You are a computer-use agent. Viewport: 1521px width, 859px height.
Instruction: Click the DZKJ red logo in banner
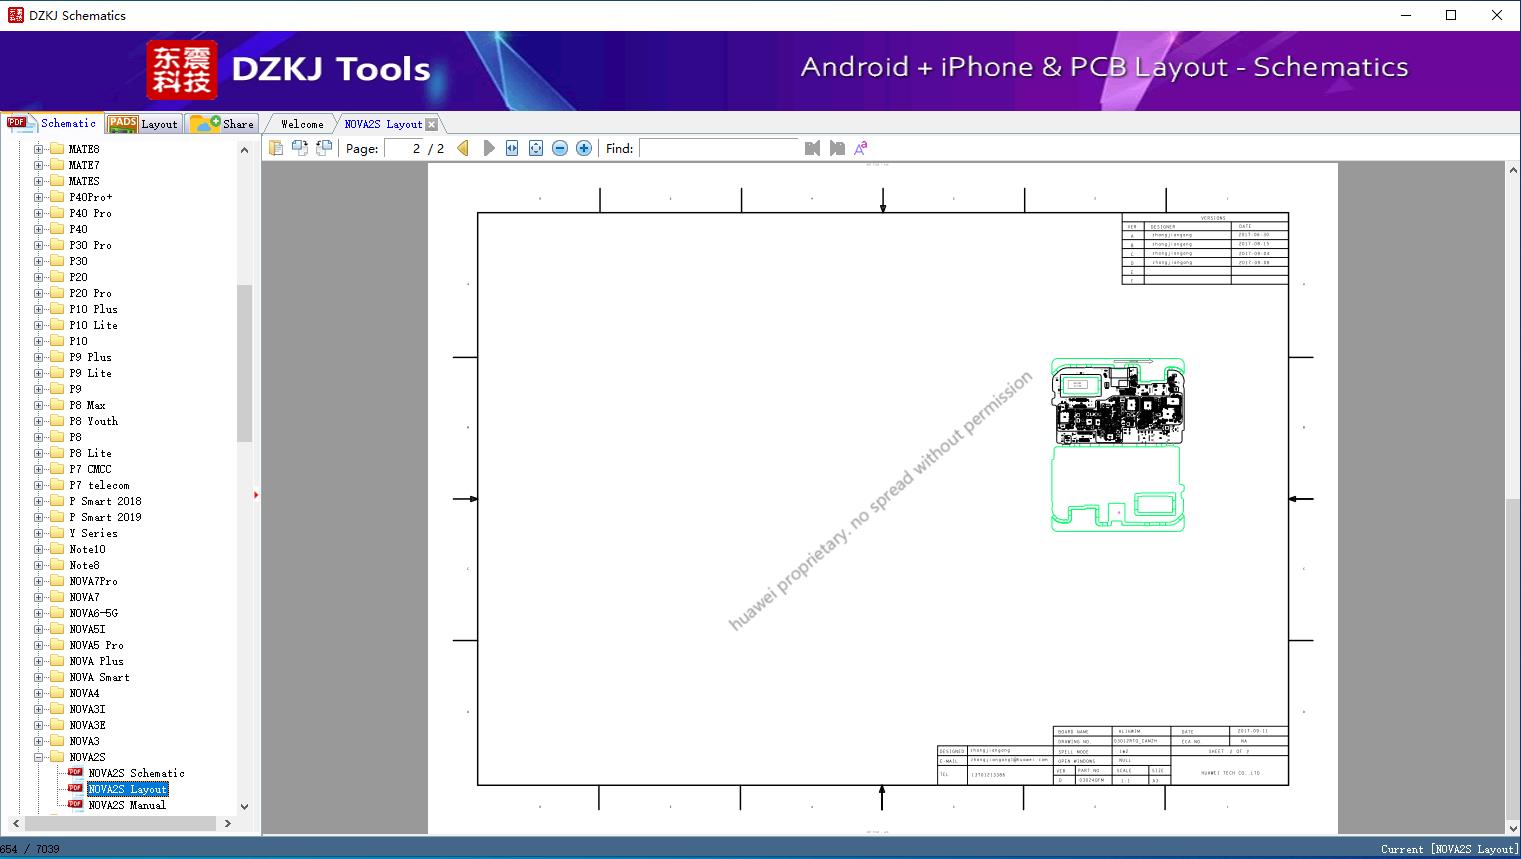coord(182,70)
